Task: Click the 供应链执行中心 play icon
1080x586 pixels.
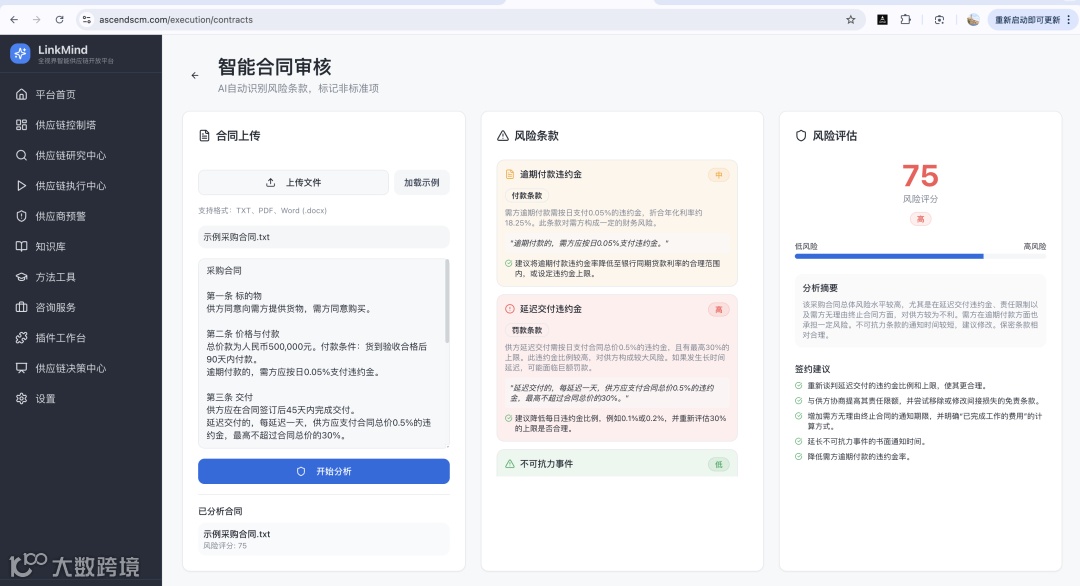Action: 21,185
